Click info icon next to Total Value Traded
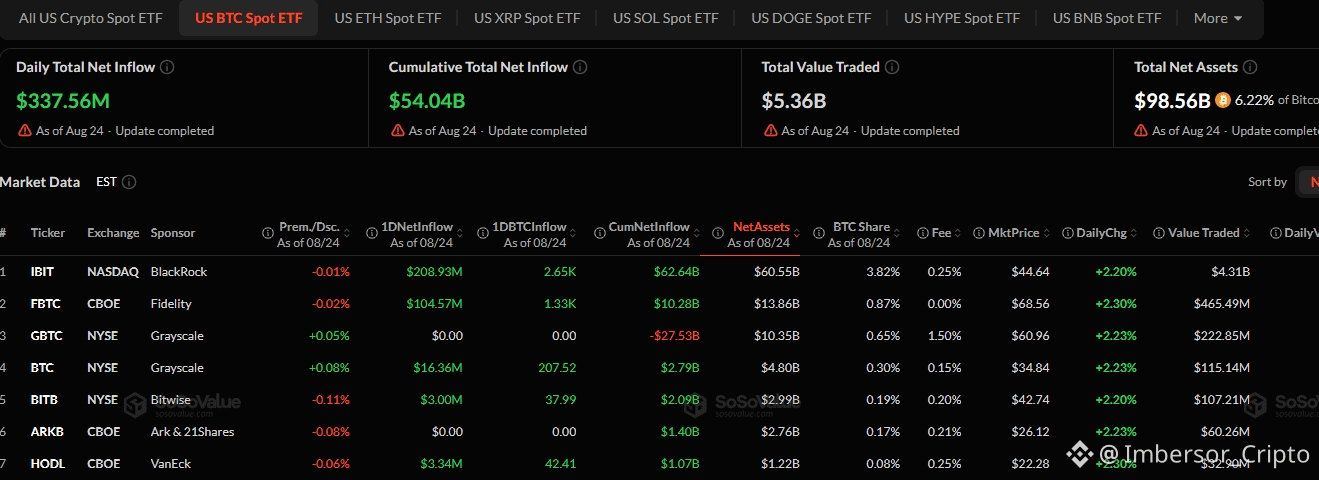The width and height of the screenshot is (1319, 480). tap(892, 67)
